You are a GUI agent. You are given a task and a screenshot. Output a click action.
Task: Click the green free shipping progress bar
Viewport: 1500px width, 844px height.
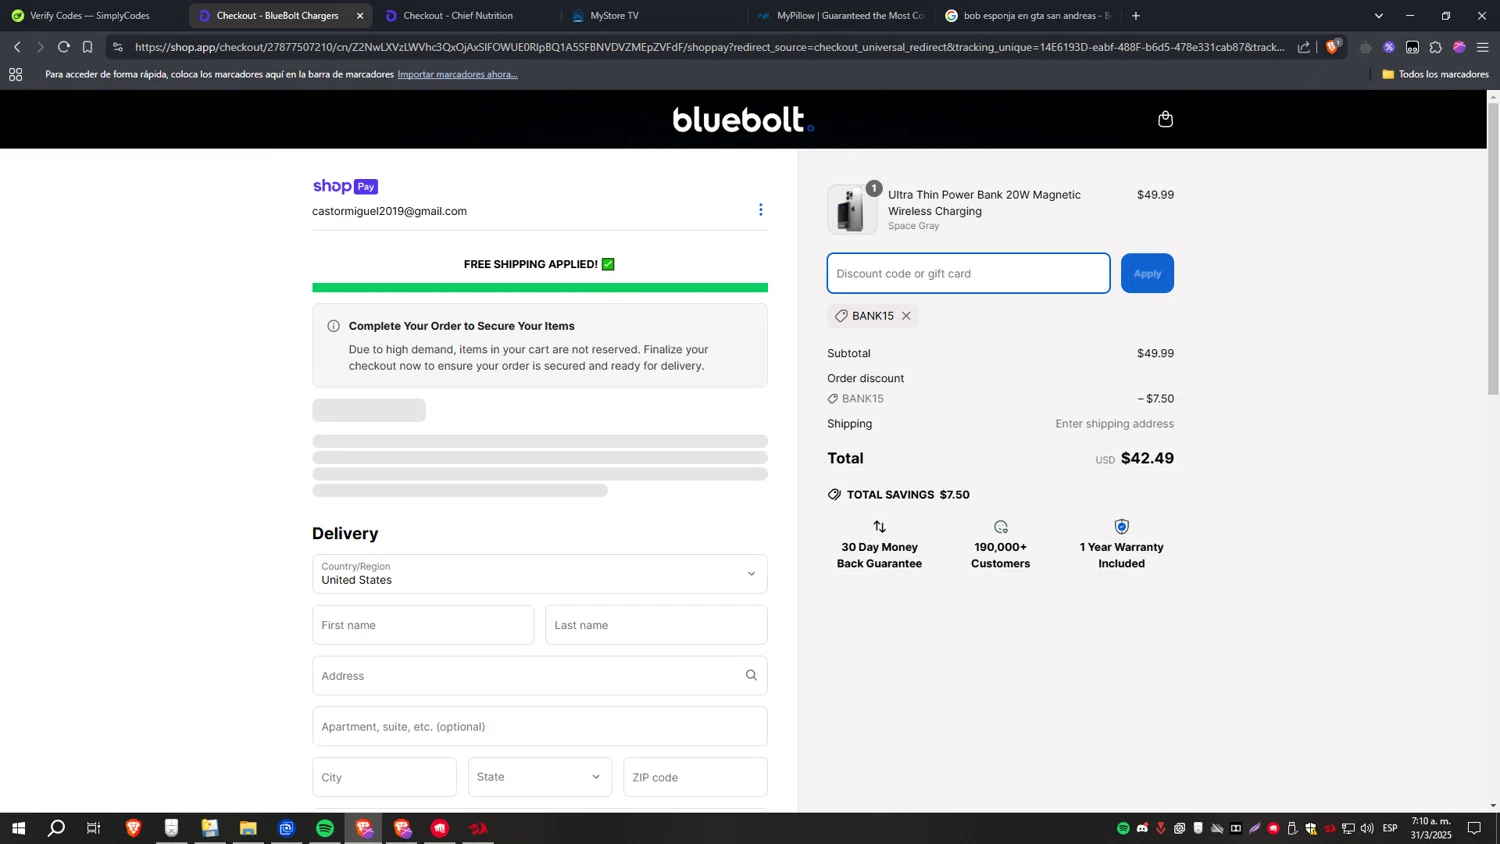tap(540, 287)
